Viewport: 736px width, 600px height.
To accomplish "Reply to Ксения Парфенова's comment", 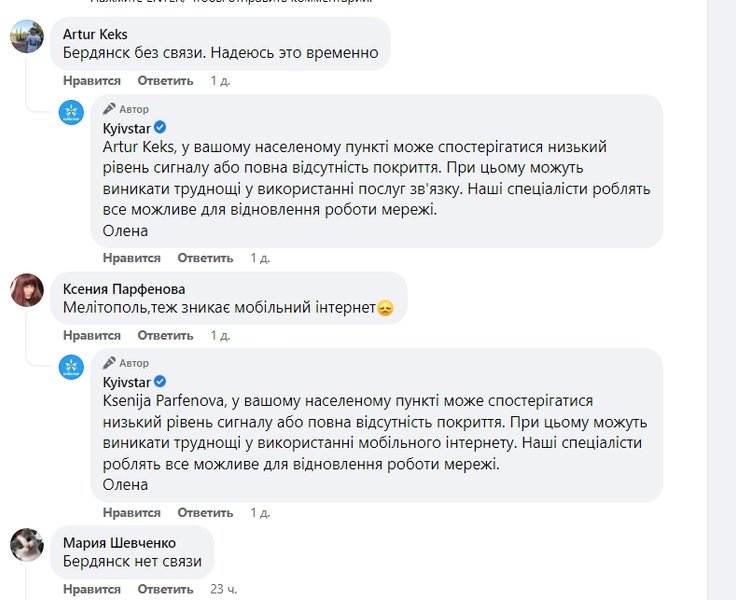I will click(x=158, y=335).
